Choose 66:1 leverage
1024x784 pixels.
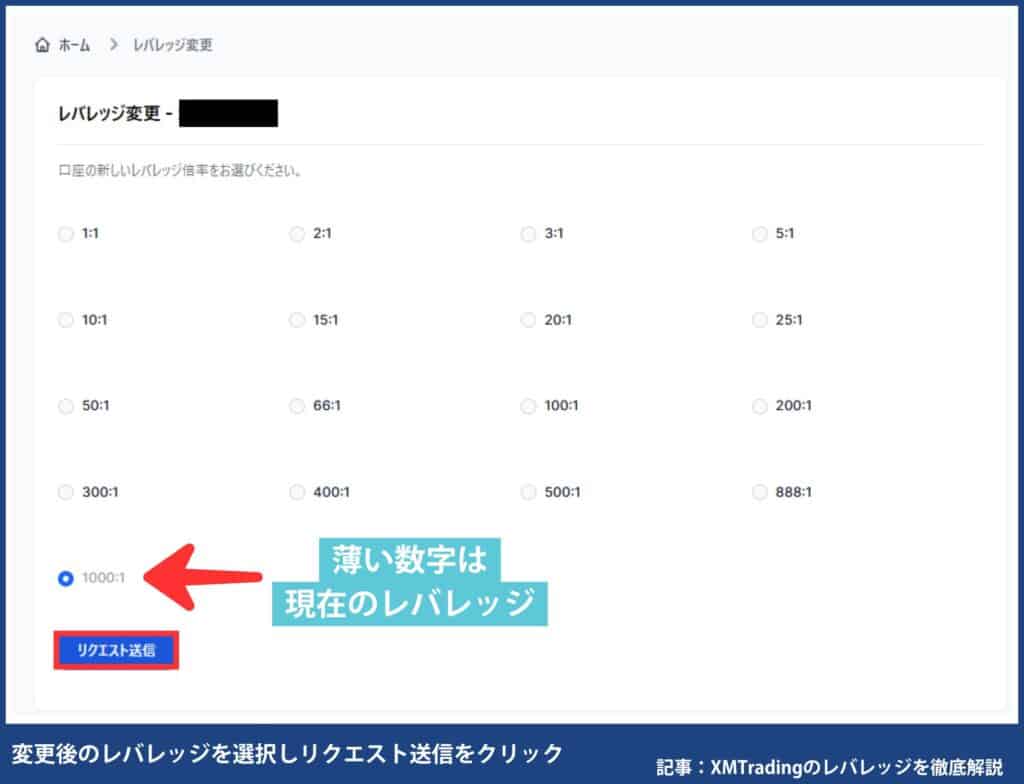coord(297,406)
